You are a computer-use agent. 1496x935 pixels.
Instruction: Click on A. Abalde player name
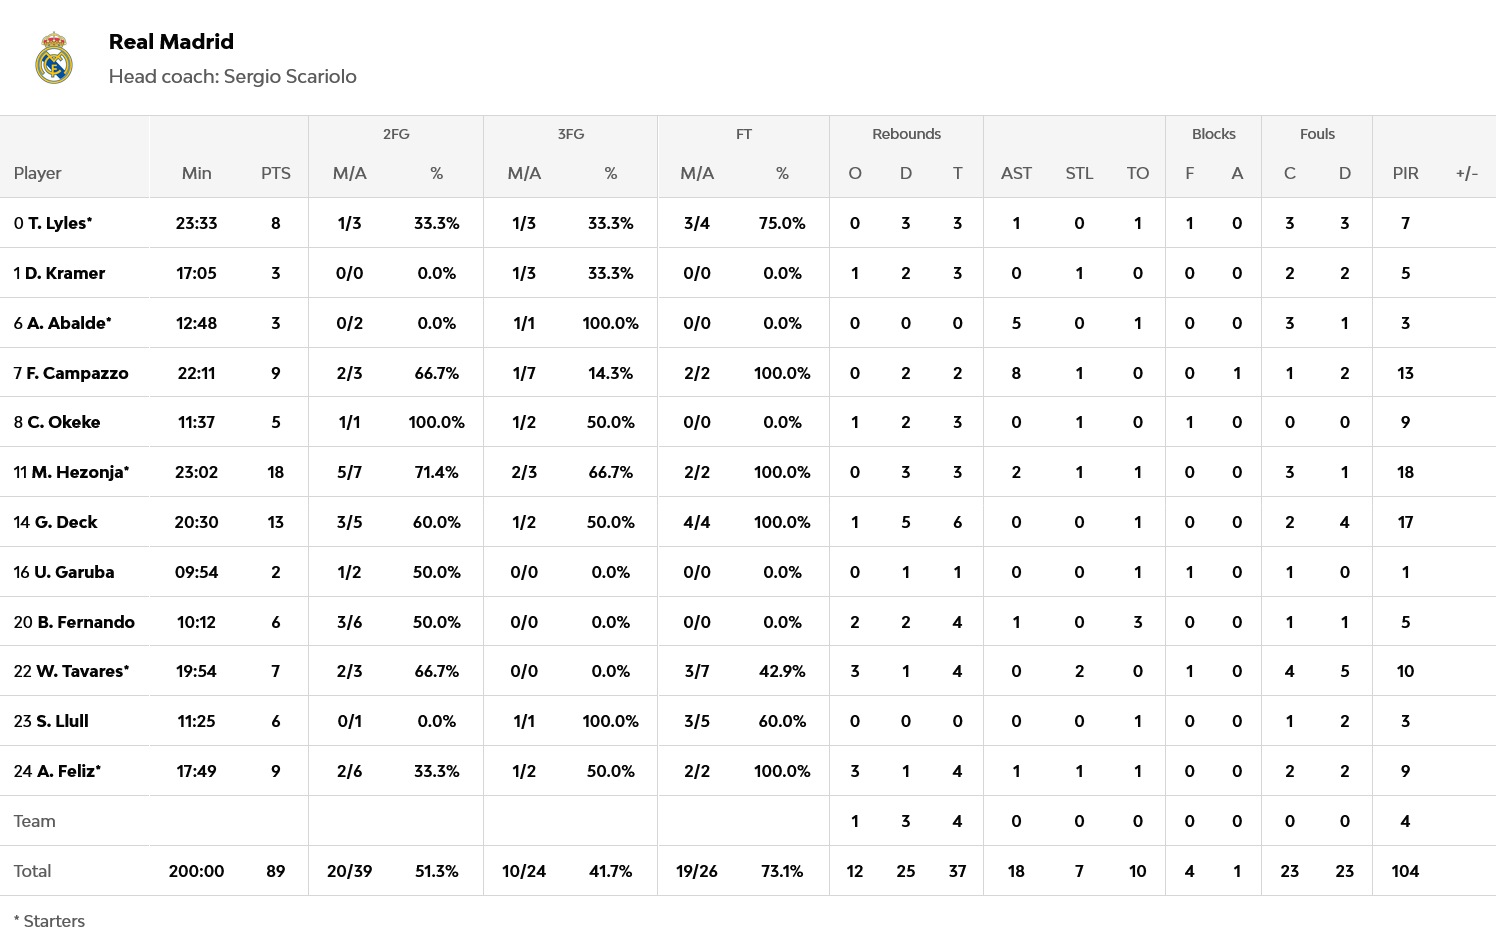(68, 323)
